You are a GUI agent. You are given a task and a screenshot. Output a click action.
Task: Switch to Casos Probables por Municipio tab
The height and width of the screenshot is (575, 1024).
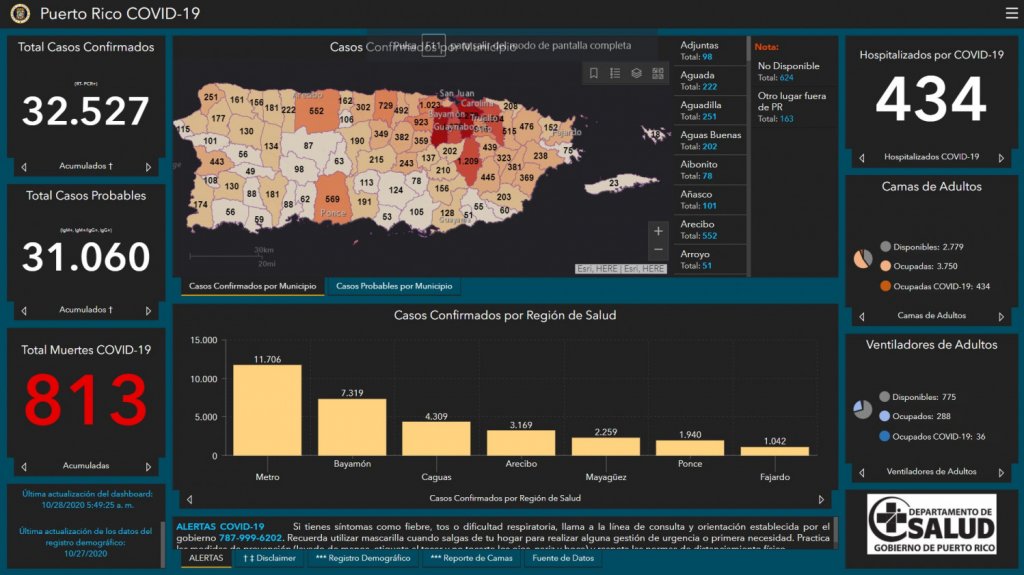(x=392, y=287)
